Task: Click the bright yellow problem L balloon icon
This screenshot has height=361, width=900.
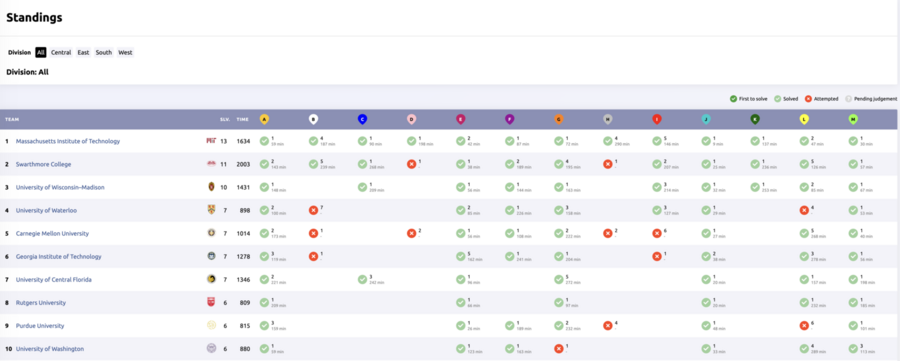Action: 804,119
